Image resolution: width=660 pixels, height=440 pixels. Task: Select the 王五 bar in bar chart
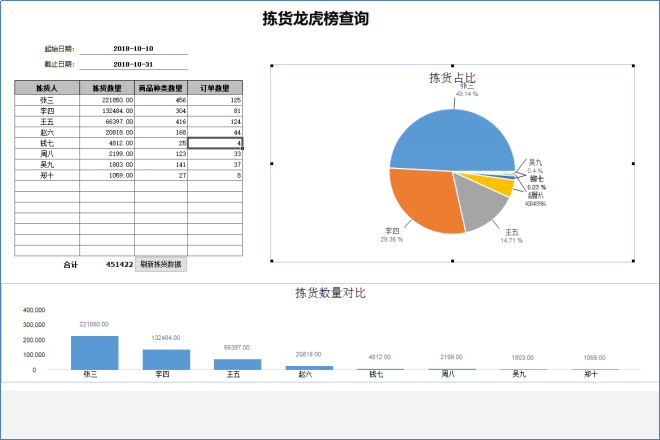[237, 364]
